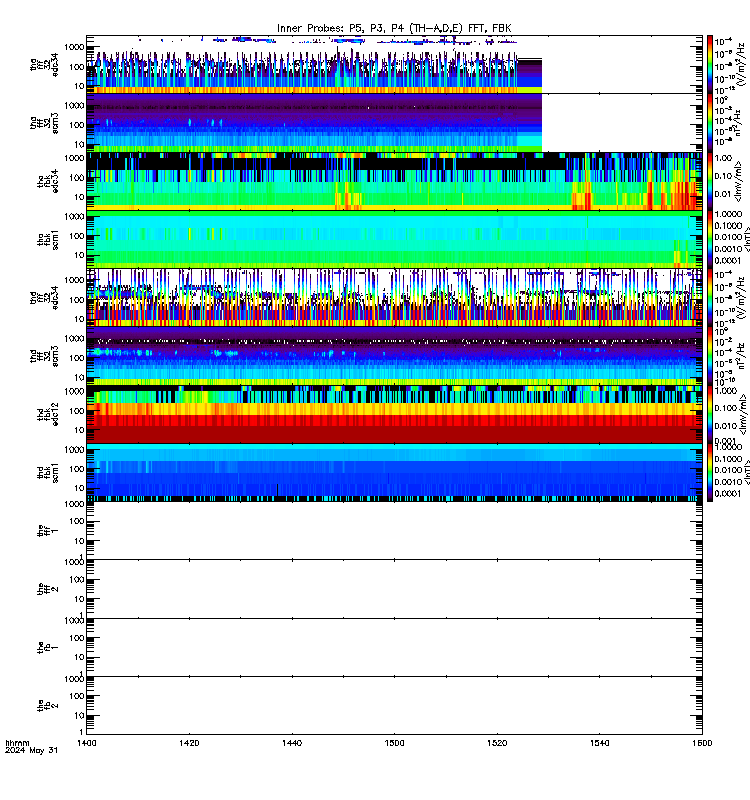The width and height of the screenshot is (750, 800).
Task: Click the "1540" time axis label
Action: coord(599,743)
